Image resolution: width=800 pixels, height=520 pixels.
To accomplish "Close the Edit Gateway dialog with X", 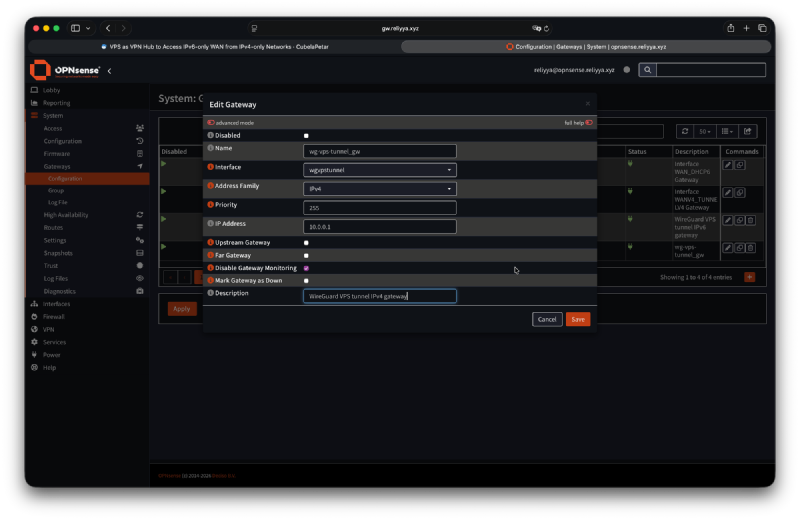I will (587, 104).
